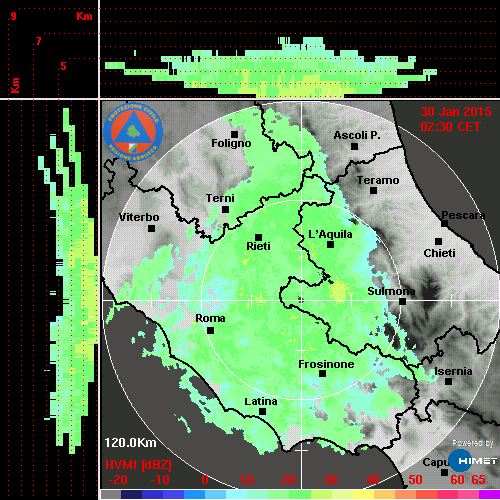500x500 pixels.
Task: Click the 120.0Km range label
Action: point(130,443)
